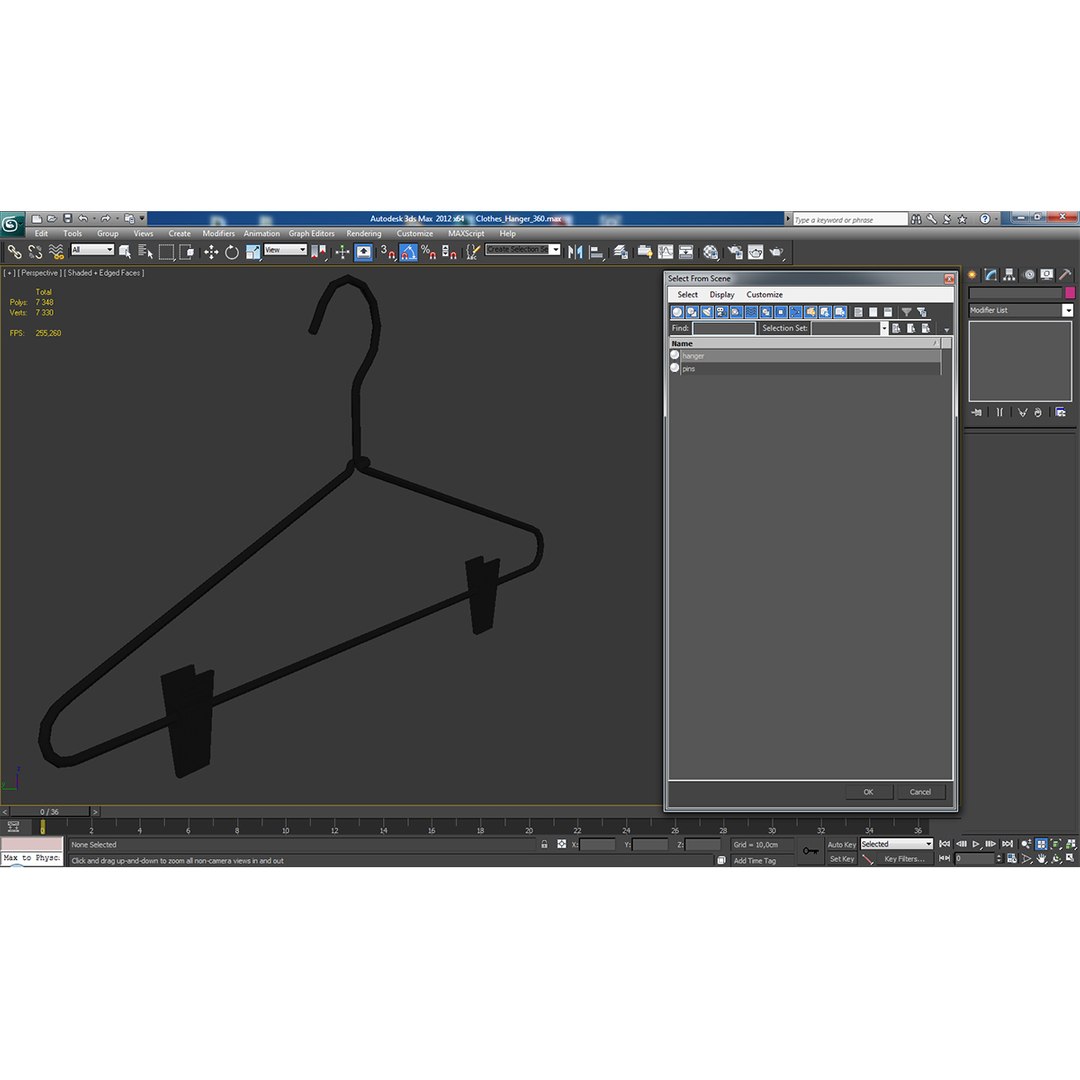Toggle Angle Snap in main toolbar
Image resolution: width=1080 pixels, height=1080 pixels.
(x=408, y=253)
